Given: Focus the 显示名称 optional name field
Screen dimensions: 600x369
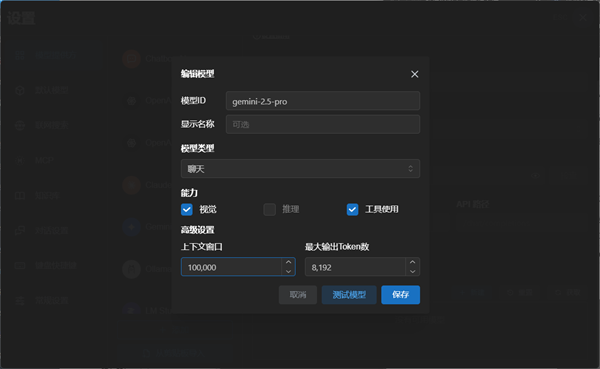Looking at the screenshot, I should click(323, 124).
